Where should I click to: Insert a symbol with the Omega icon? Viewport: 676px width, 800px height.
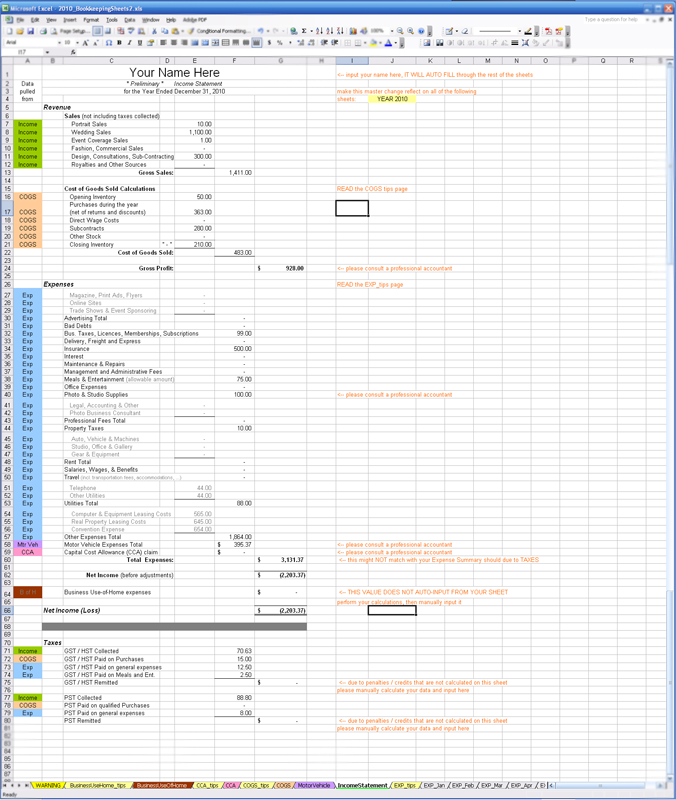tap(109, 42)
